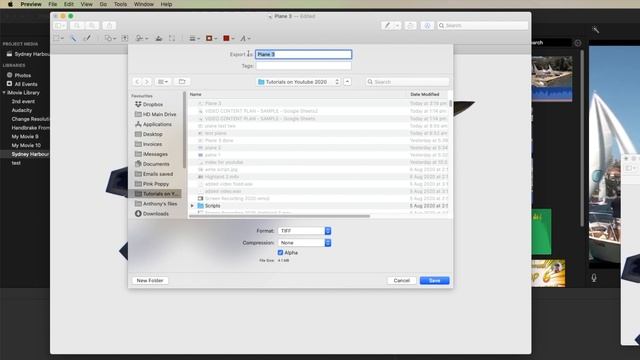The width and height of the screenshot is (640, 360).
Task: Open the File menu
Action: [53, 4]
